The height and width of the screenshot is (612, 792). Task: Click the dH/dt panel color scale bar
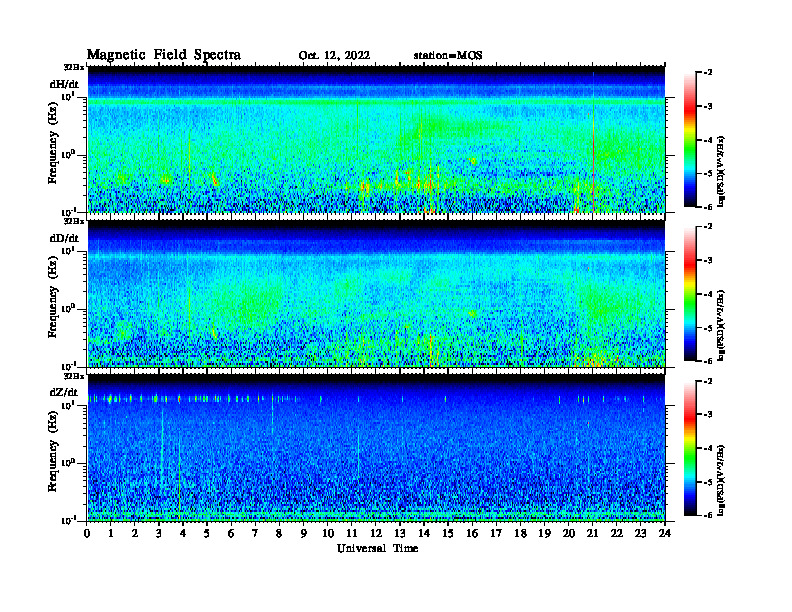coord(690,140)
